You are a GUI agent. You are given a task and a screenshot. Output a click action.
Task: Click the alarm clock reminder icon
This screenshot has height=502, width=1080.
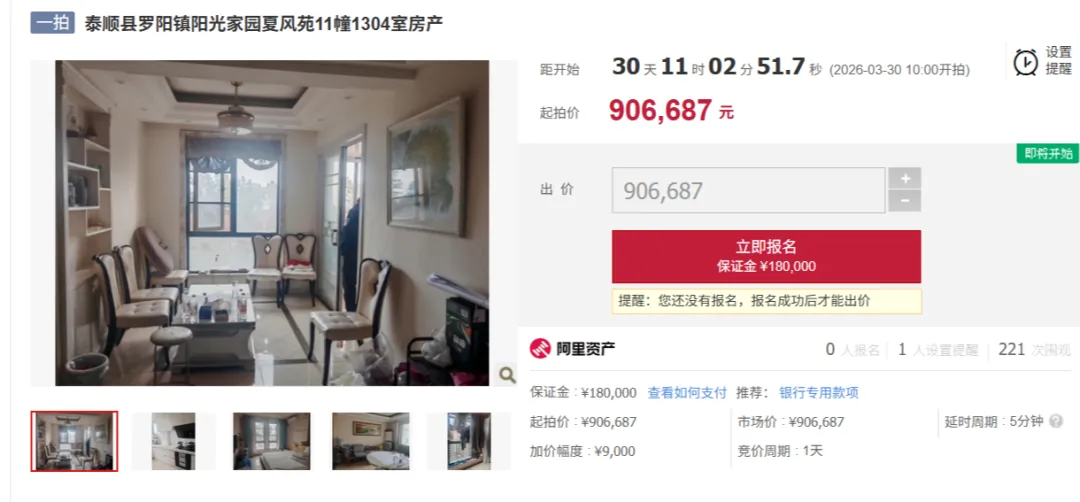(x=1026, y=62)
